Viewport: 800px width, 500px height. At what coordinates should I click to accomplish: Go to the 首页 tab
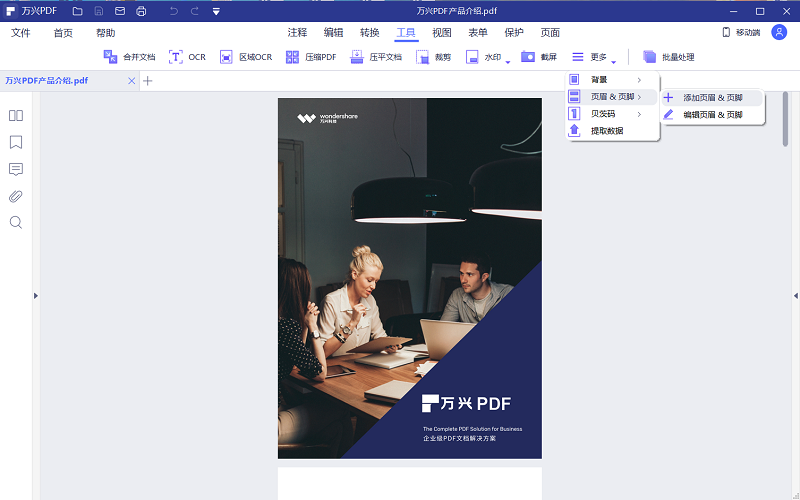[x=63, y=33]
